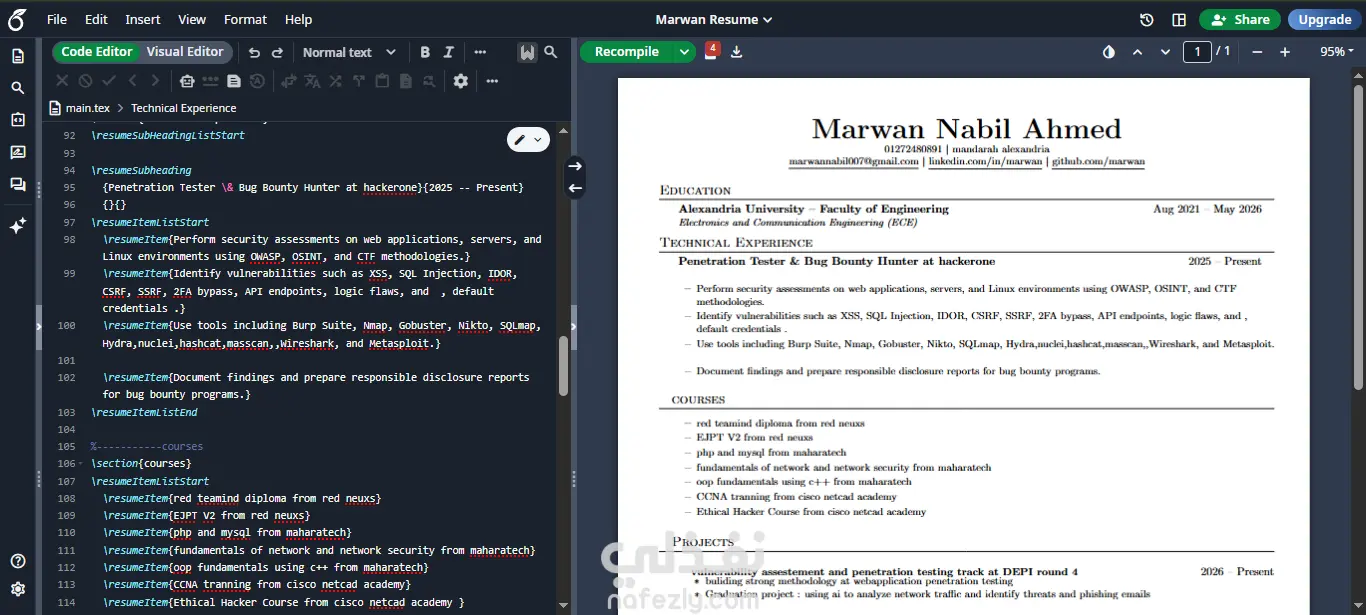Redo the last edit
Viewport: 1366px width, 615px height.
click(278, 52)
